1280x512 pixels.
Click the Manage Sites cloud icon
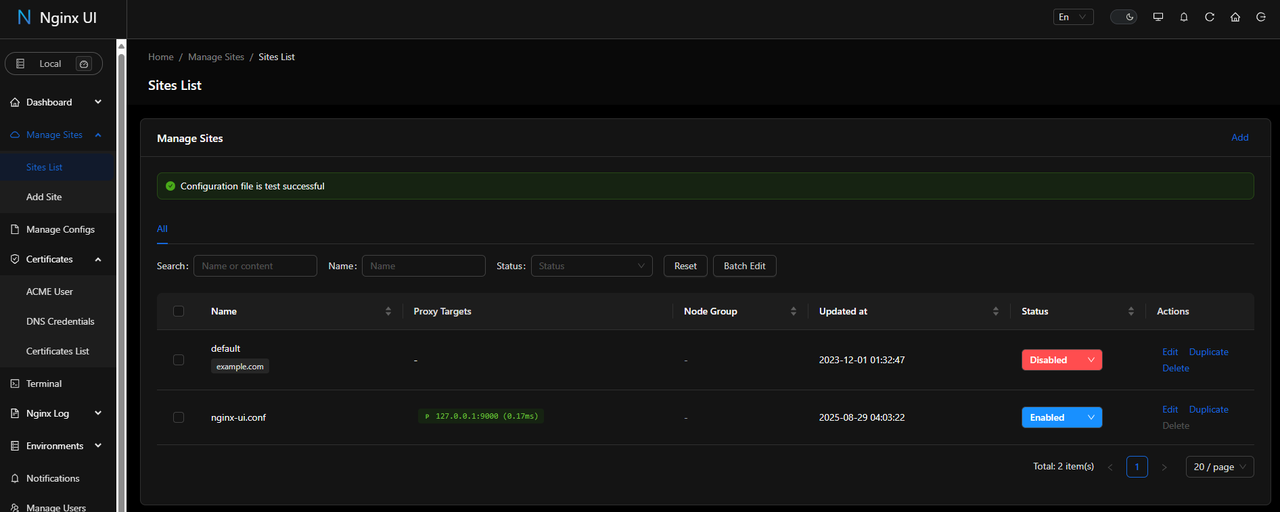[x=15, y=135]
